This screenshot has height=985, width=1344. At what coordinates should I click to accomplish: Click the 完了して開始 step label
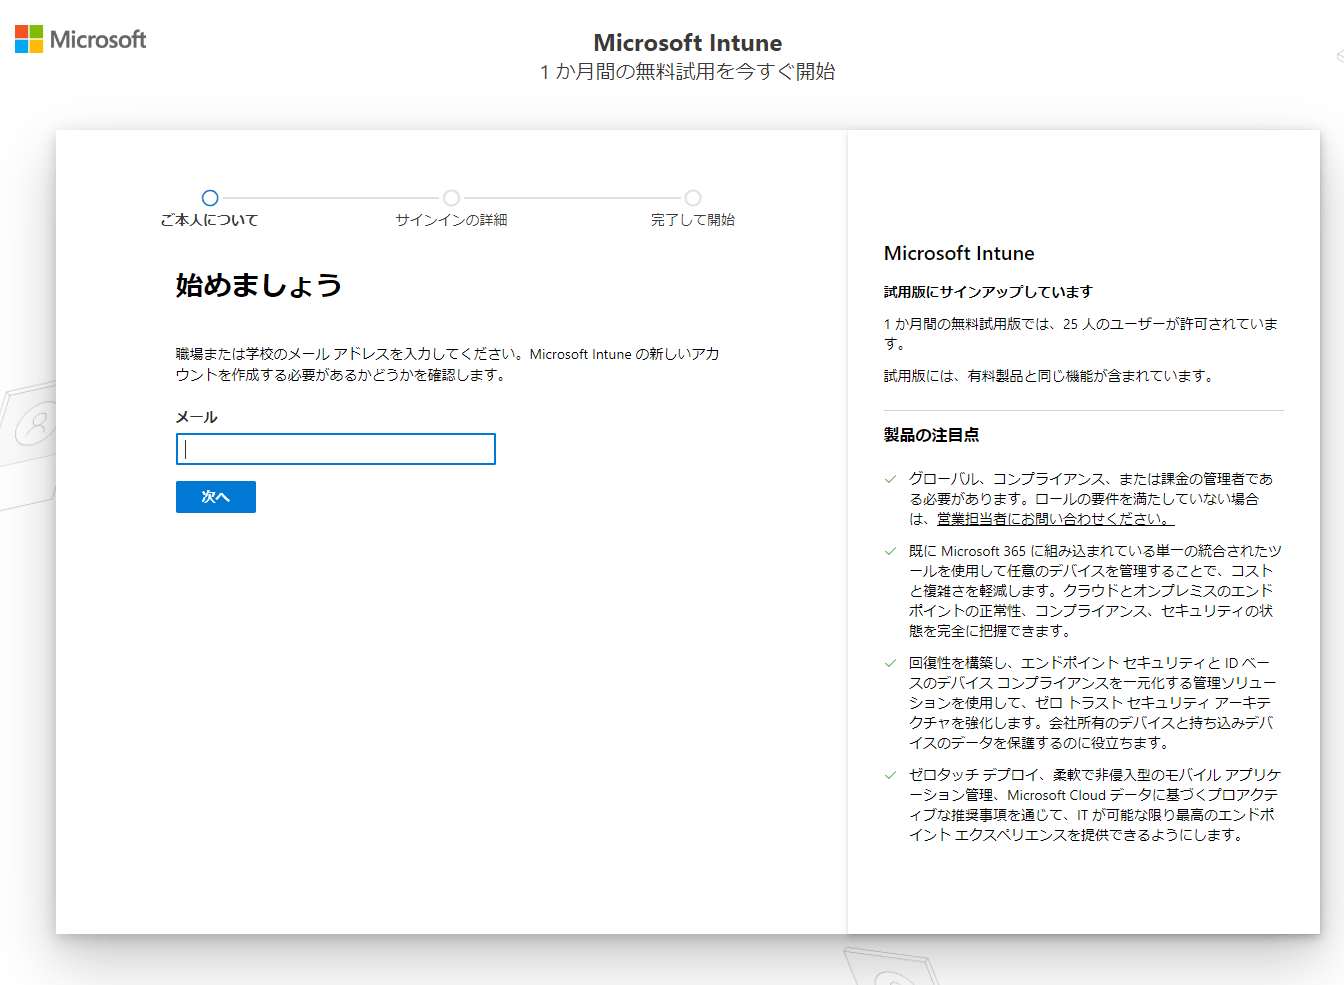[693, 220]
